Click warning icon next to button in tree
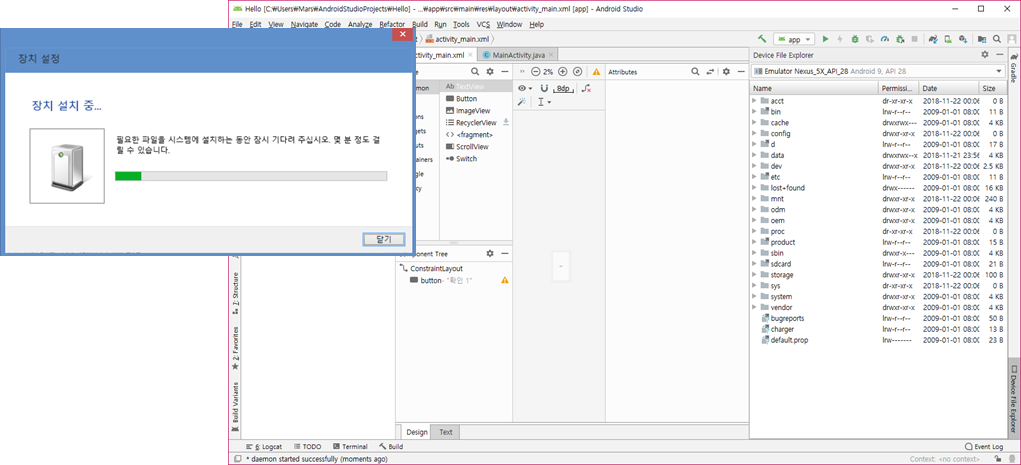Screen dimensions: 1021x465 (505, 280)
